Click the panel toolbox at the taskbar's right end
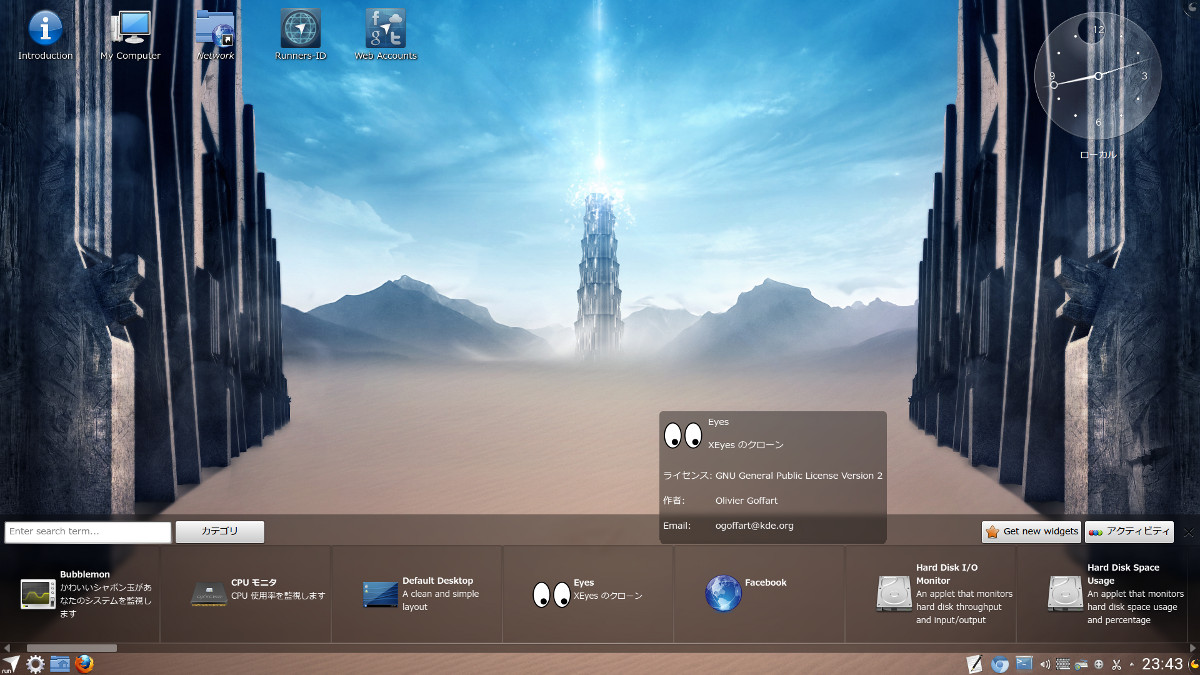The width and height of the screenshot is (1200, 675). coord(1193,664)
